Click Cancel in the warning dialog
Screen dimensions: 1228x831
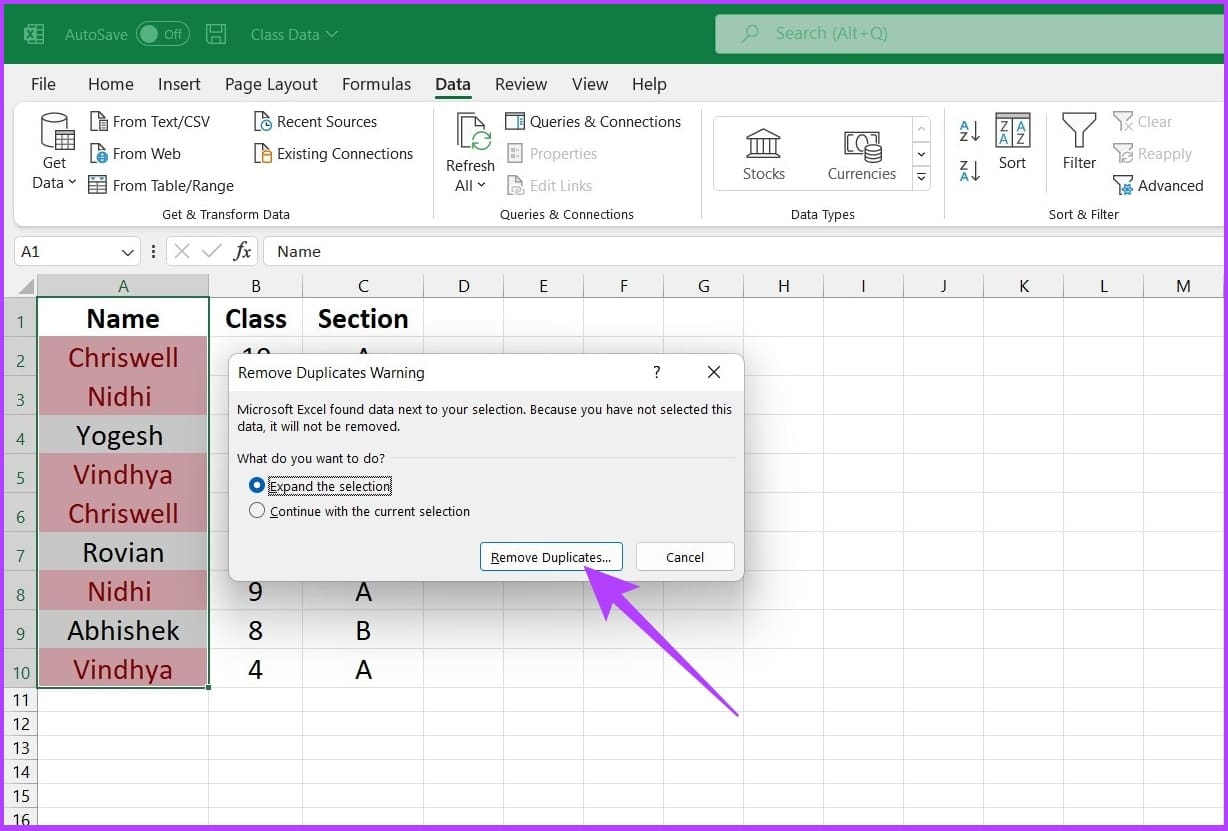[x=685, y=557]
